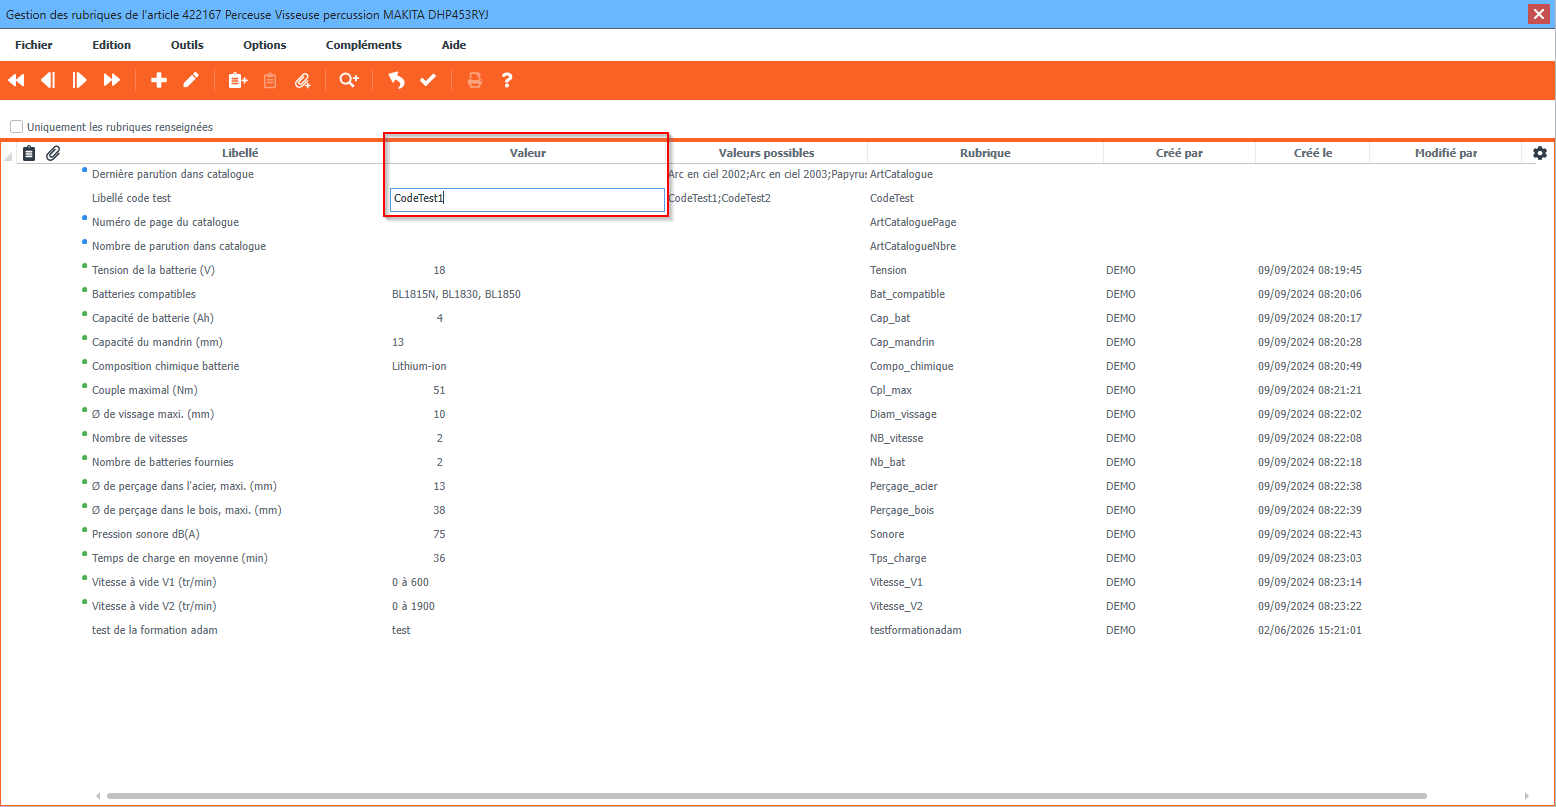
Task: Click the paperclip-plus attach file toolbar icon
Action: pyautogui.click(x=302, y=80)
